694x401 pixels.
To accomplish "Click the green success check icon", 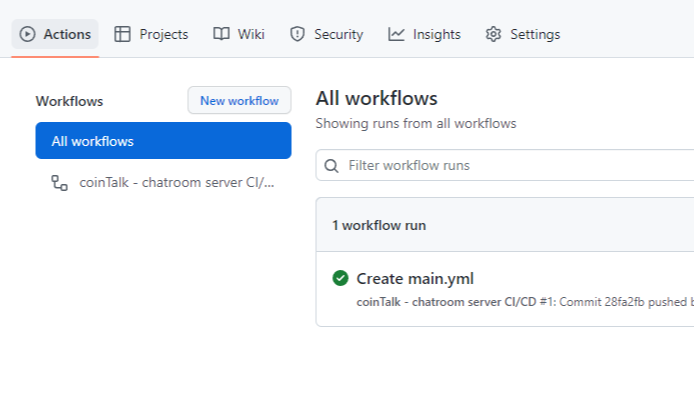I will 340,278.
